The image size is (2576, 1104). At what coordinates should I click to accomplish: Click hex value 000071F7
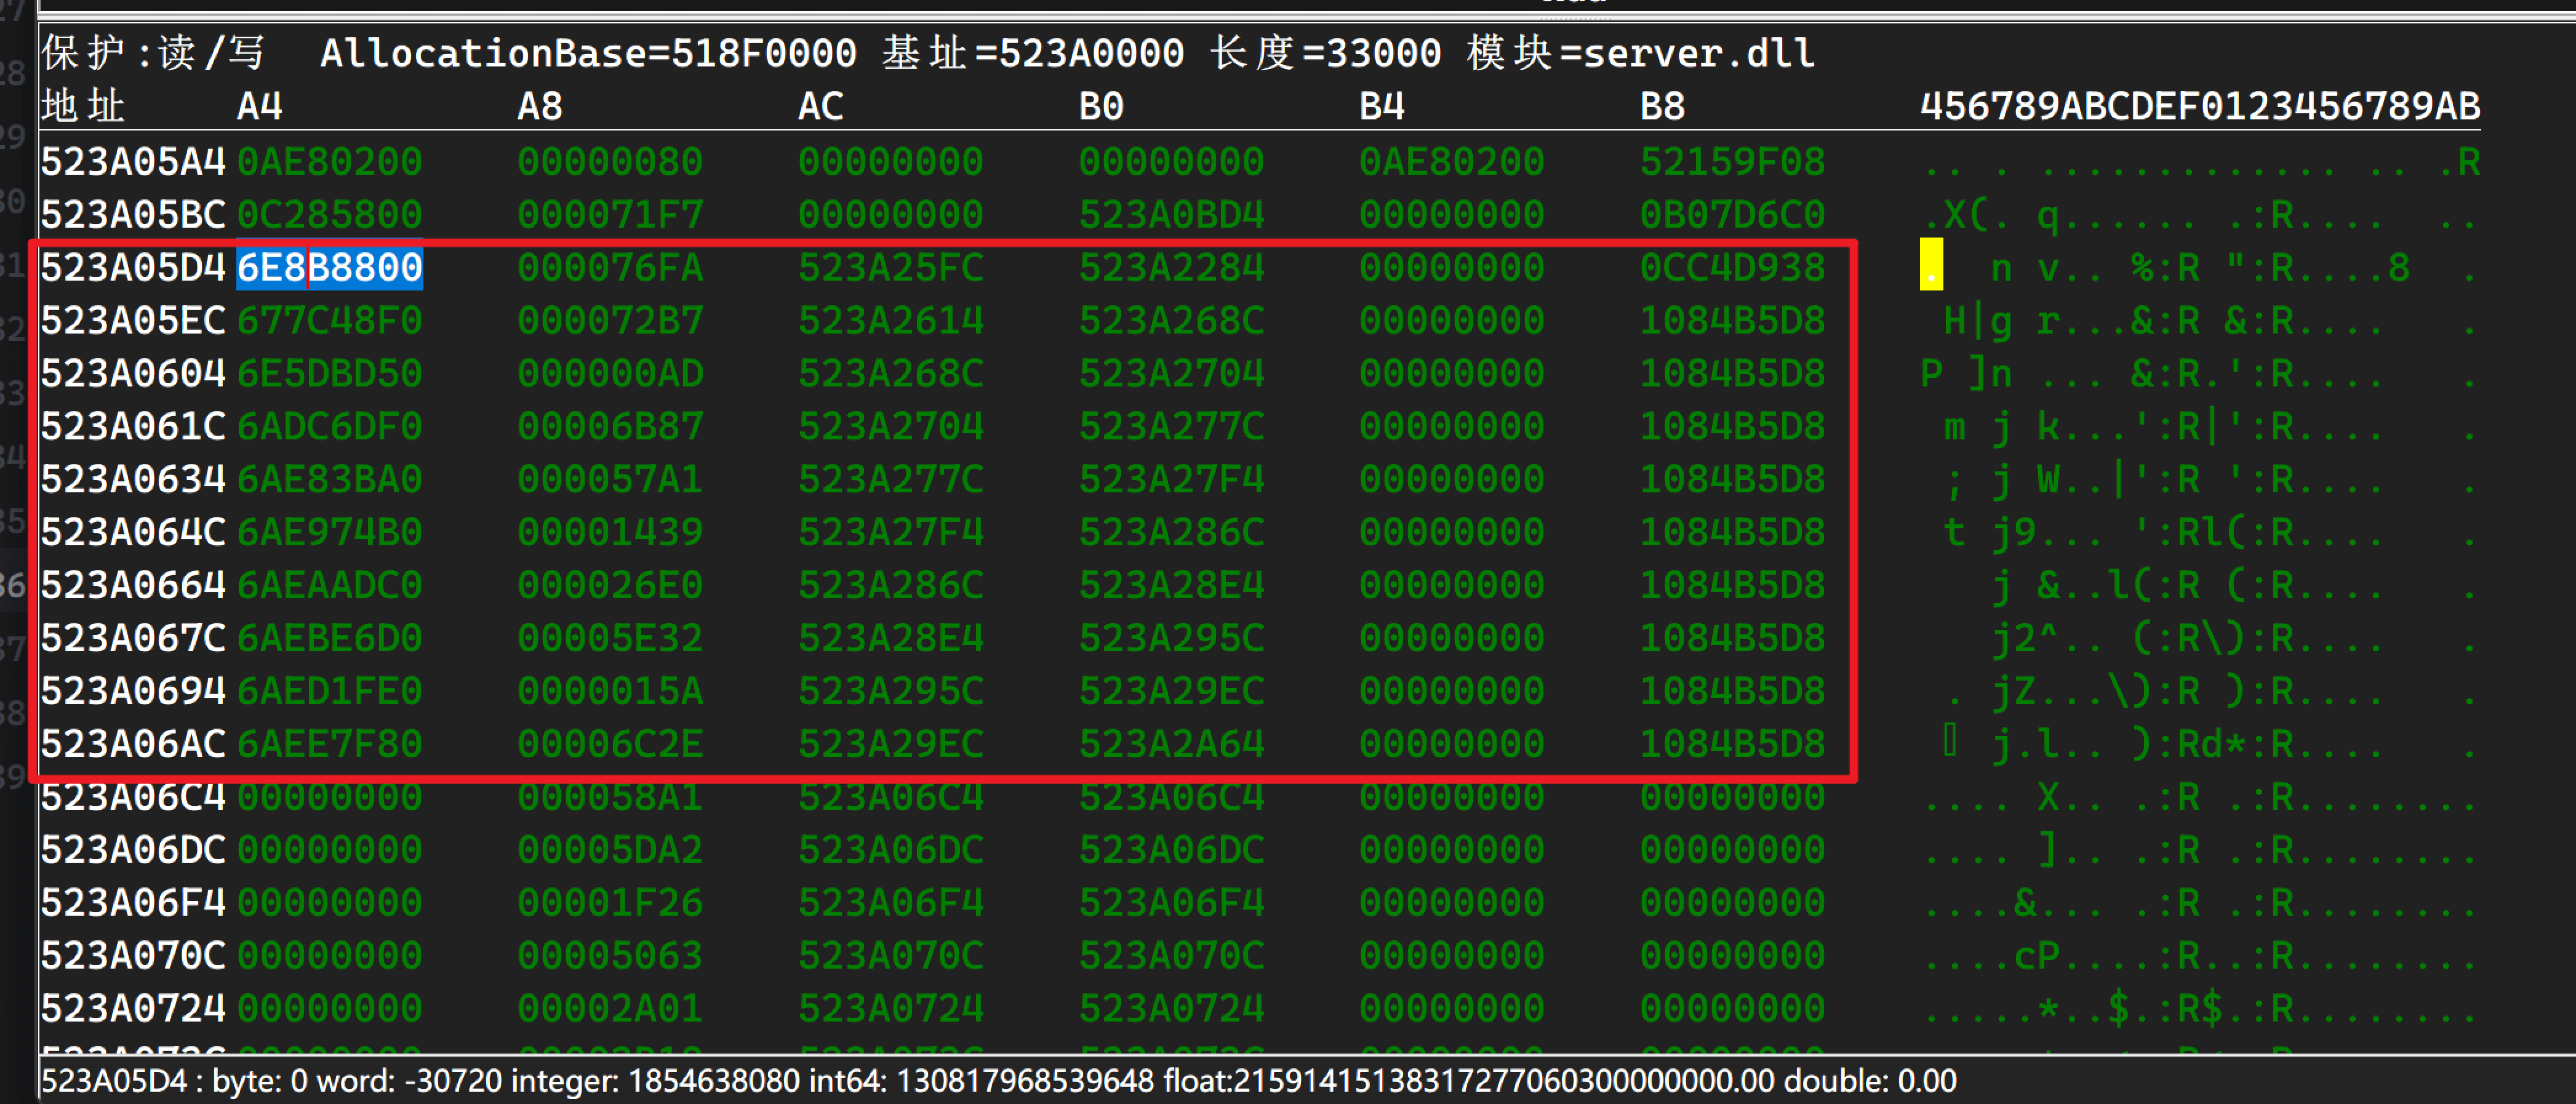coord(609,214)
